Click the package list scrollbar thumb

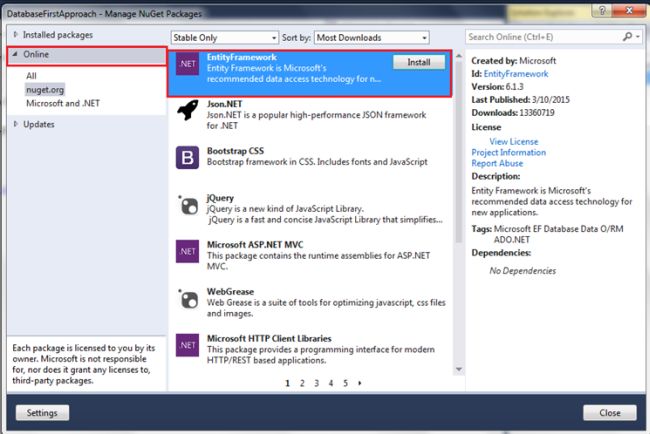tap(459, 151)
